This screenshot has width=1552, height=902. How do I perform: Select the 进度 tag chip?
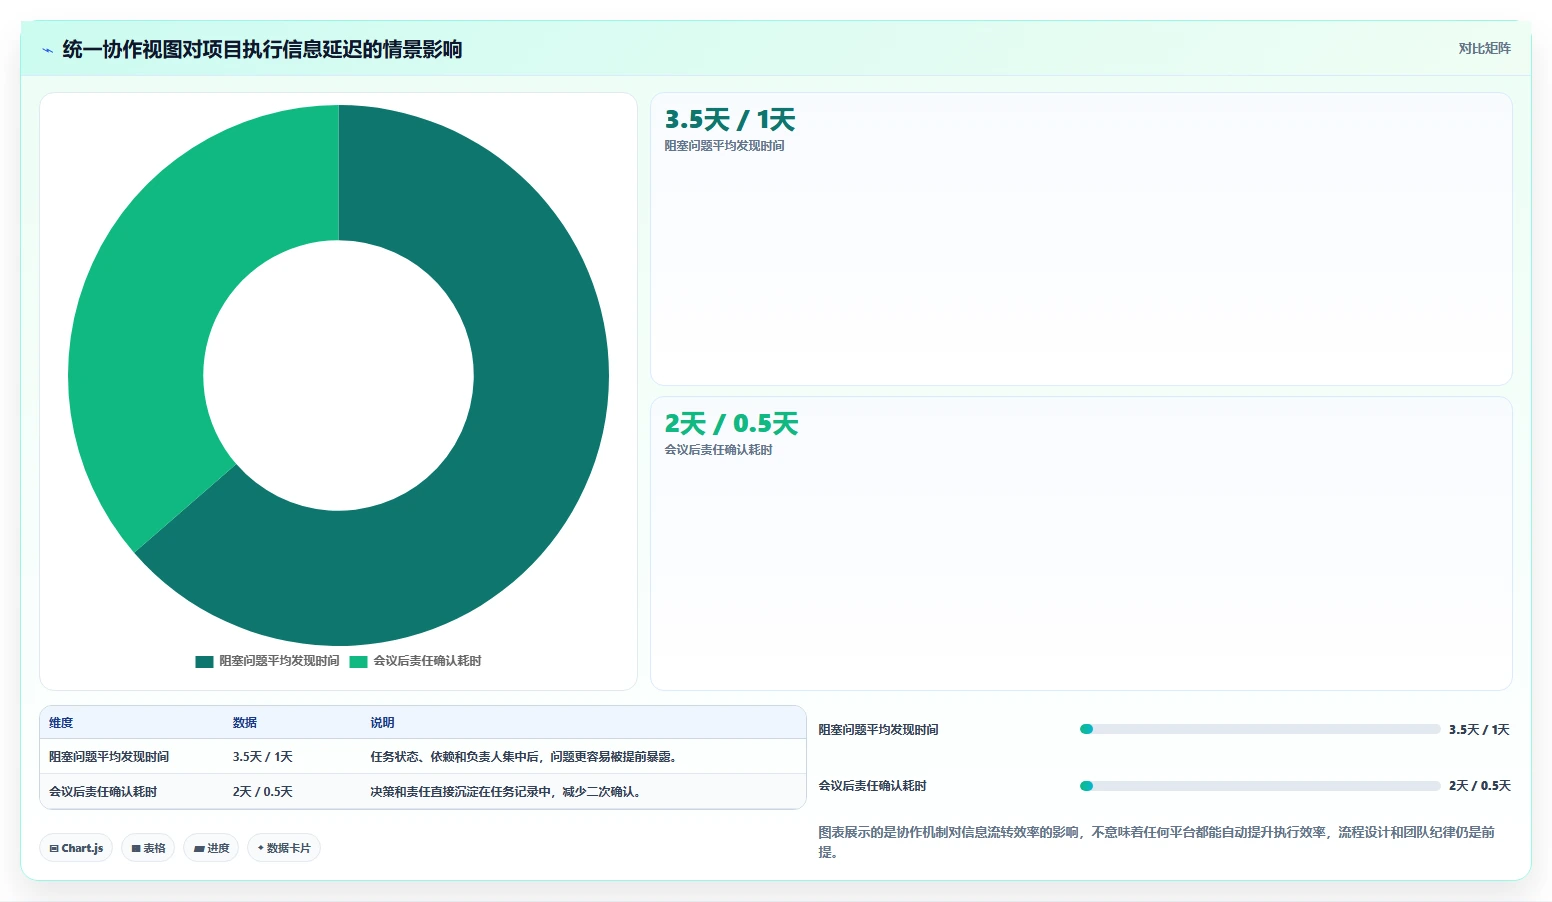click(211, 848)
